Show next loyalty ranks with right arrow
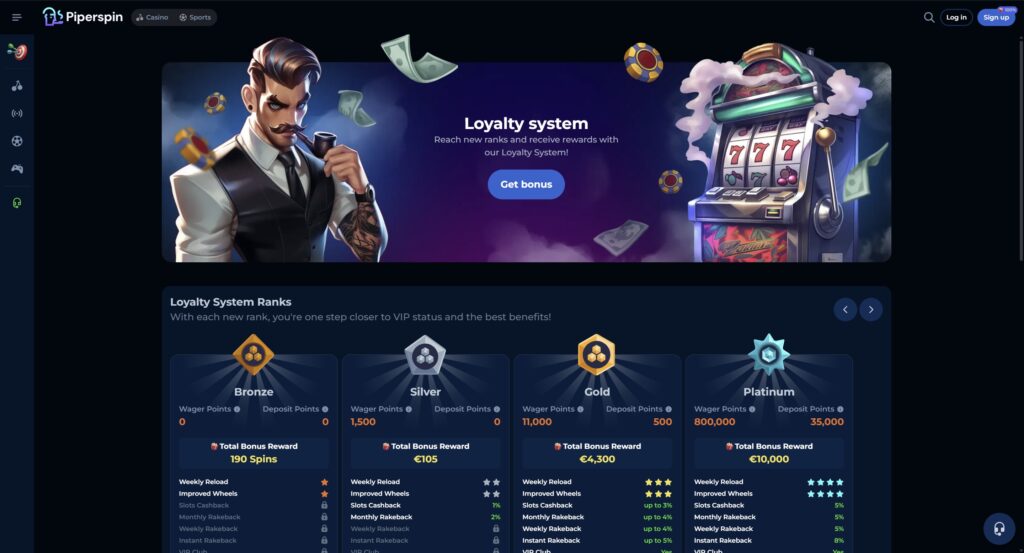 [x=871, y=309]
